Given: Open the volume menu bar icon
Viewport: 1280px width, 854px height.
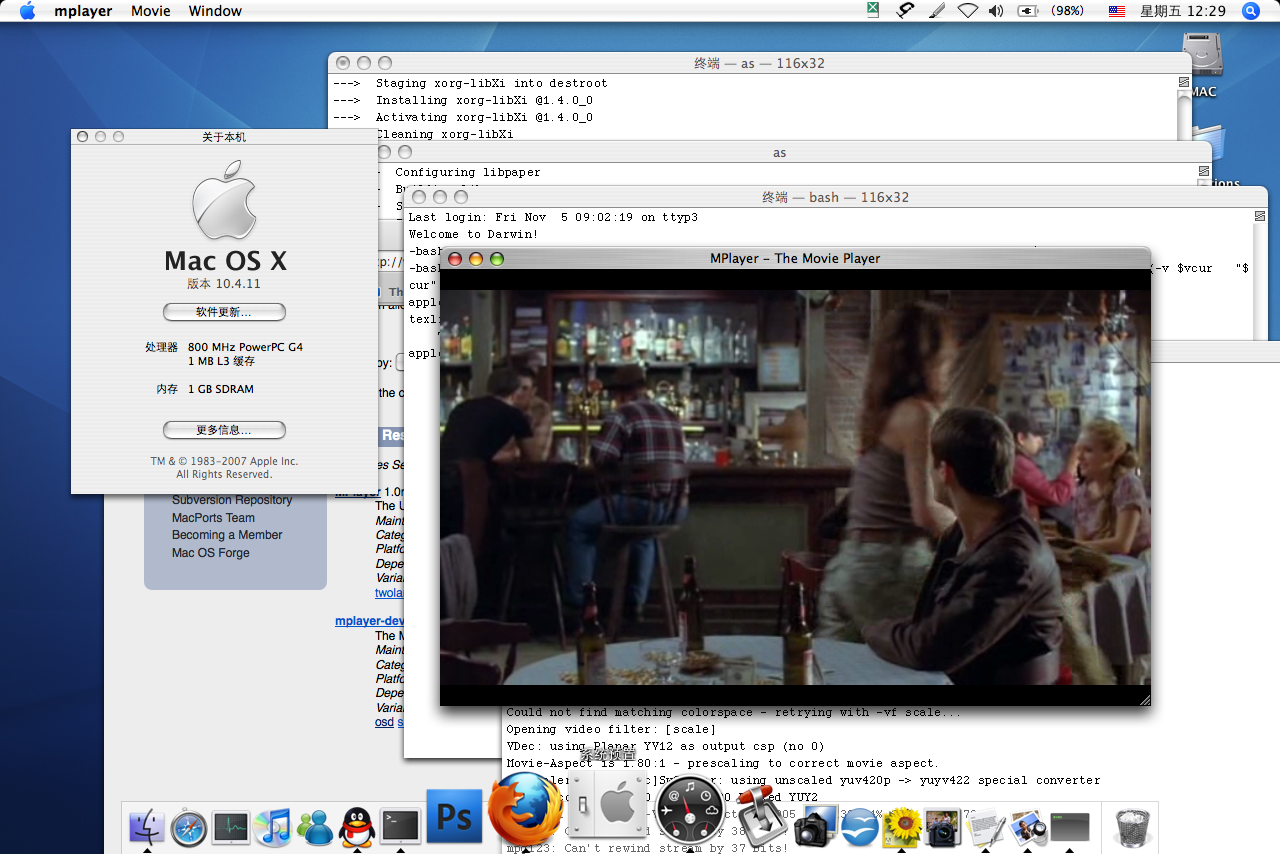Looking at the screenshot, I should click(995, 11).
